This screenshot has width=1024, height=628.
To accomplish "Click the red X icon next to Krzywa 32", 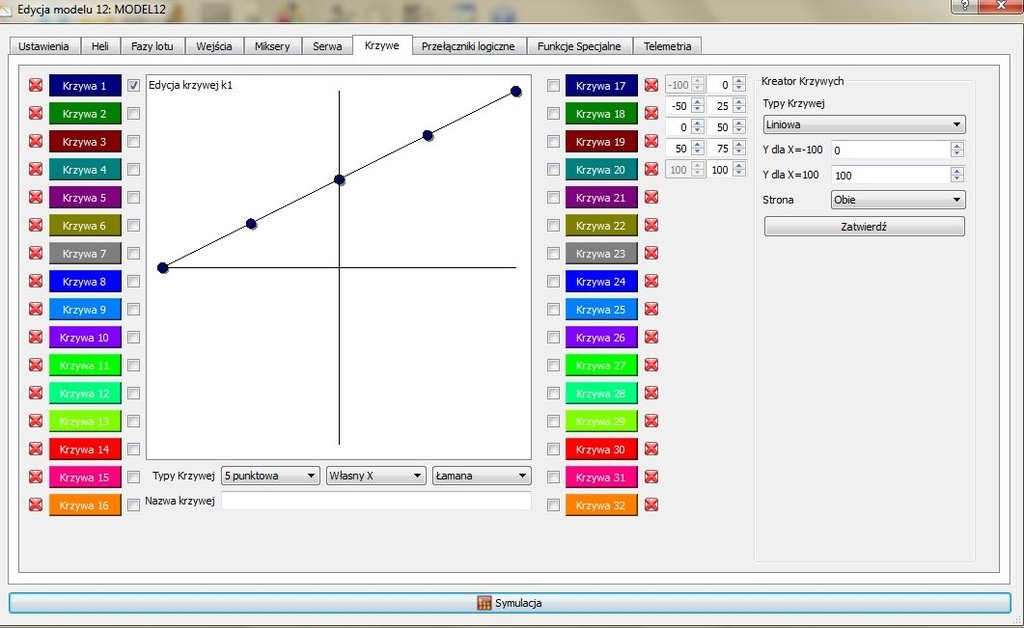I will pos(651,505).
